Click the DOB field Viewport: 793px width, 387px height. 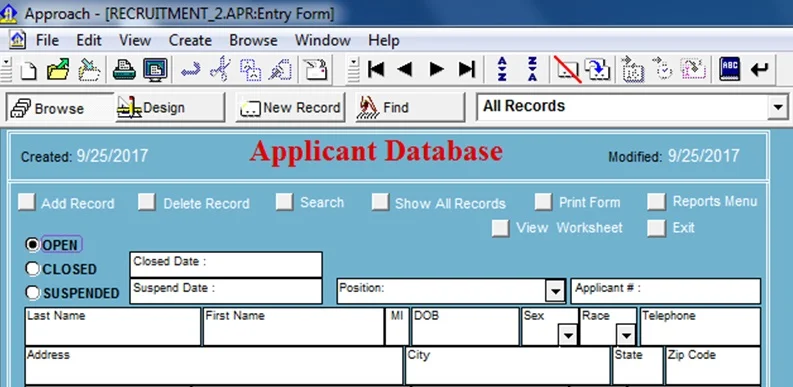click(x=465, y=327)
